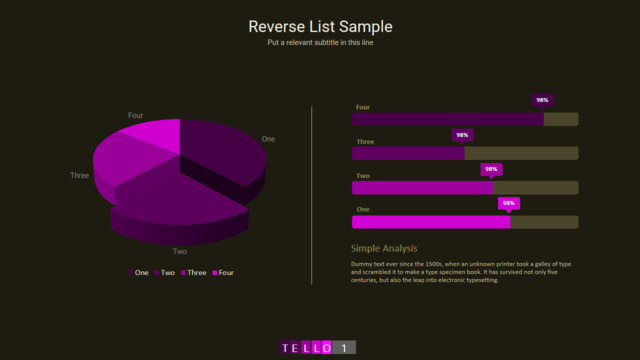The image size is (640, 360).
Task: Click the 98% callout above the Two bar
Action: 491,169
